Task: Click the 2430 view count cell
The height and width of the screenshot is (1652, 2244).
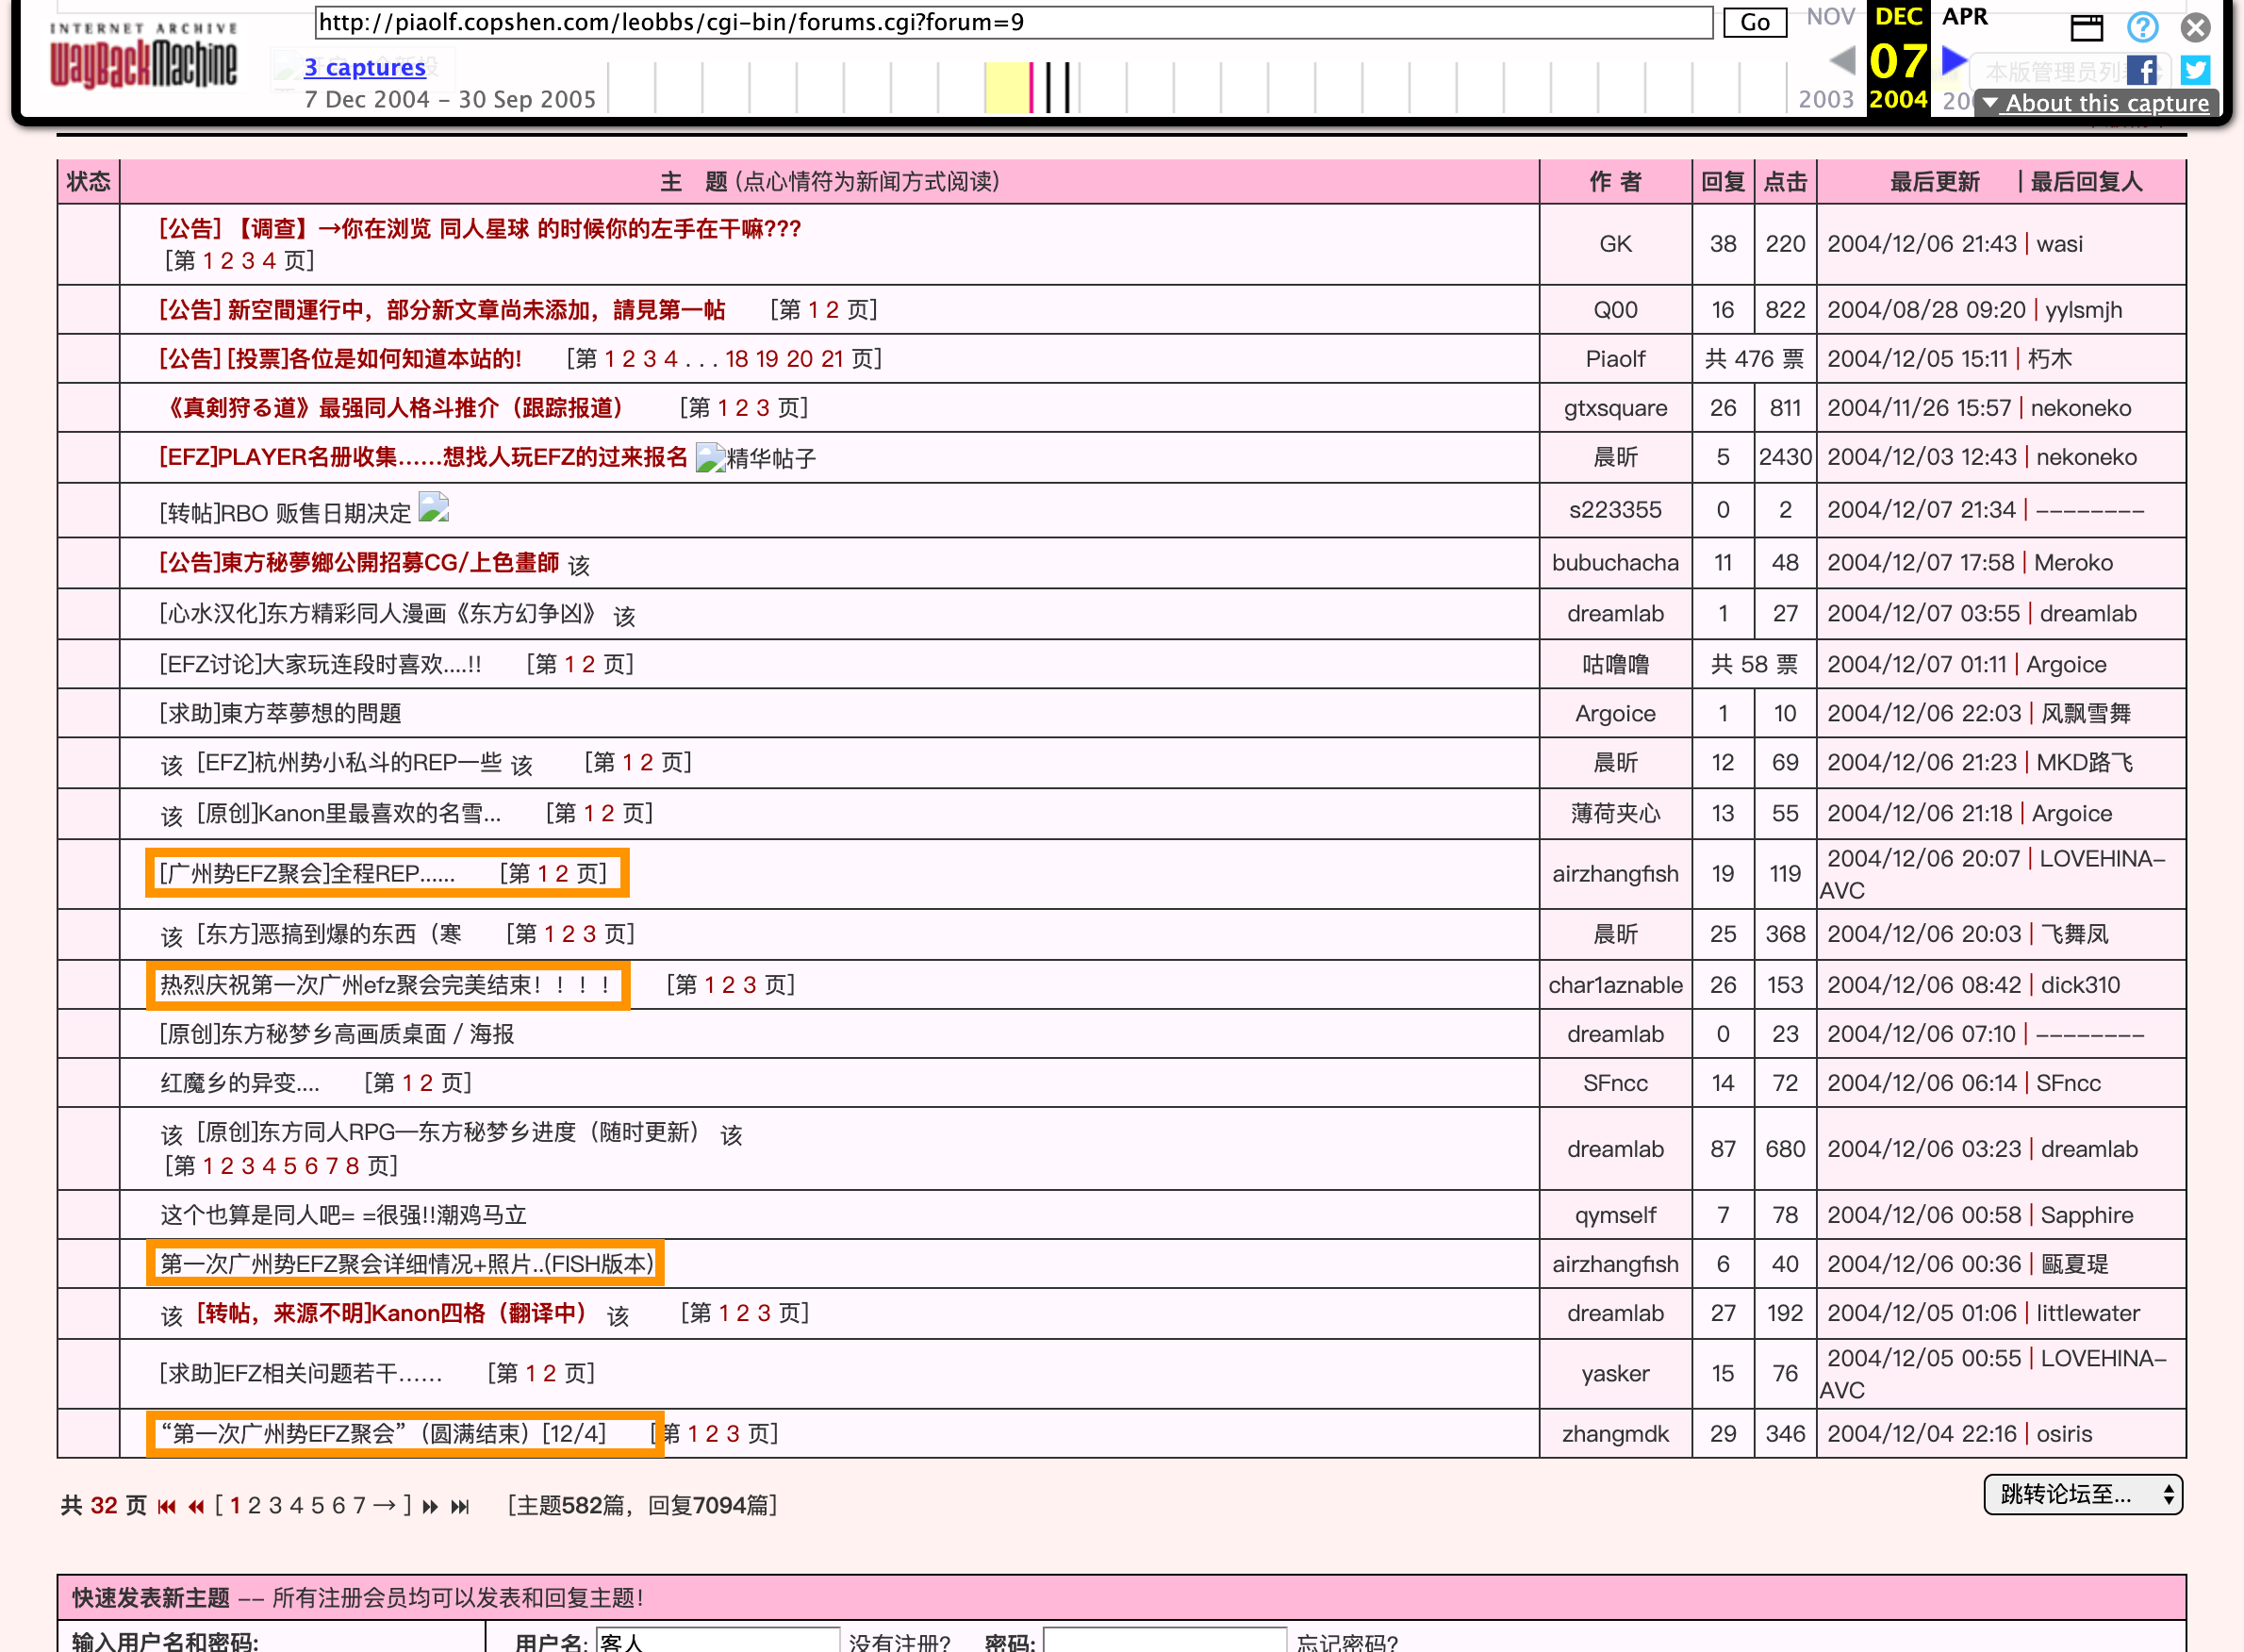Action: [x=1785, y=457]
